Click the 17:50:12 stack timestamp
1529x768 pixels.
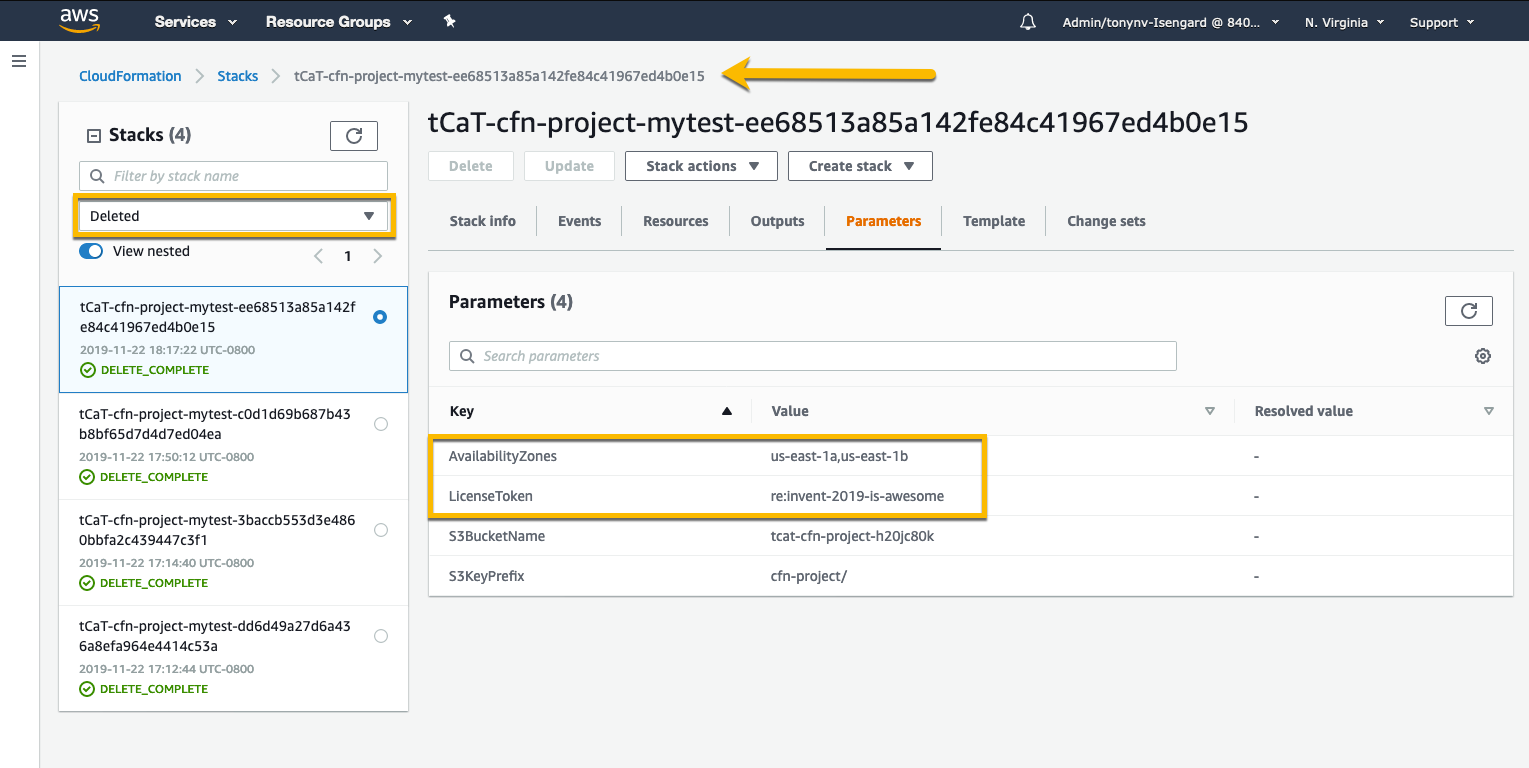(x=167, y=457)
